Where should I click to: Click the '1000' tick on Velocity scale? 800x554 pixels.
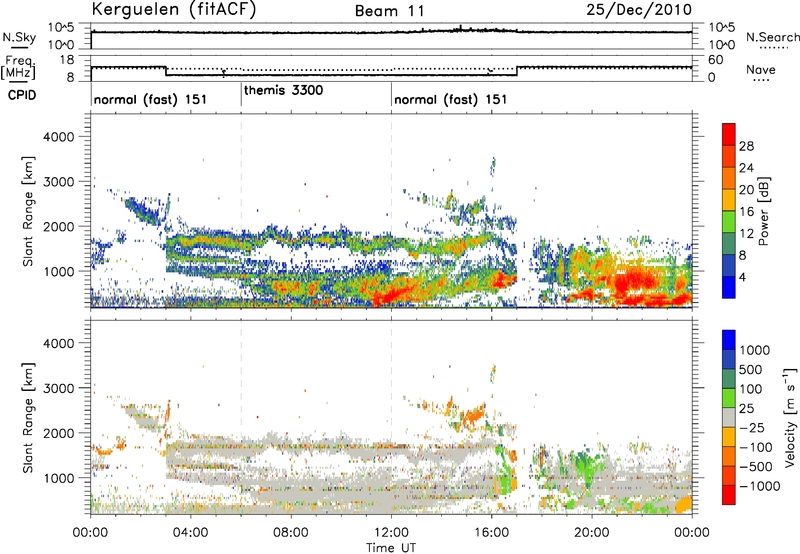click(755, 350)
